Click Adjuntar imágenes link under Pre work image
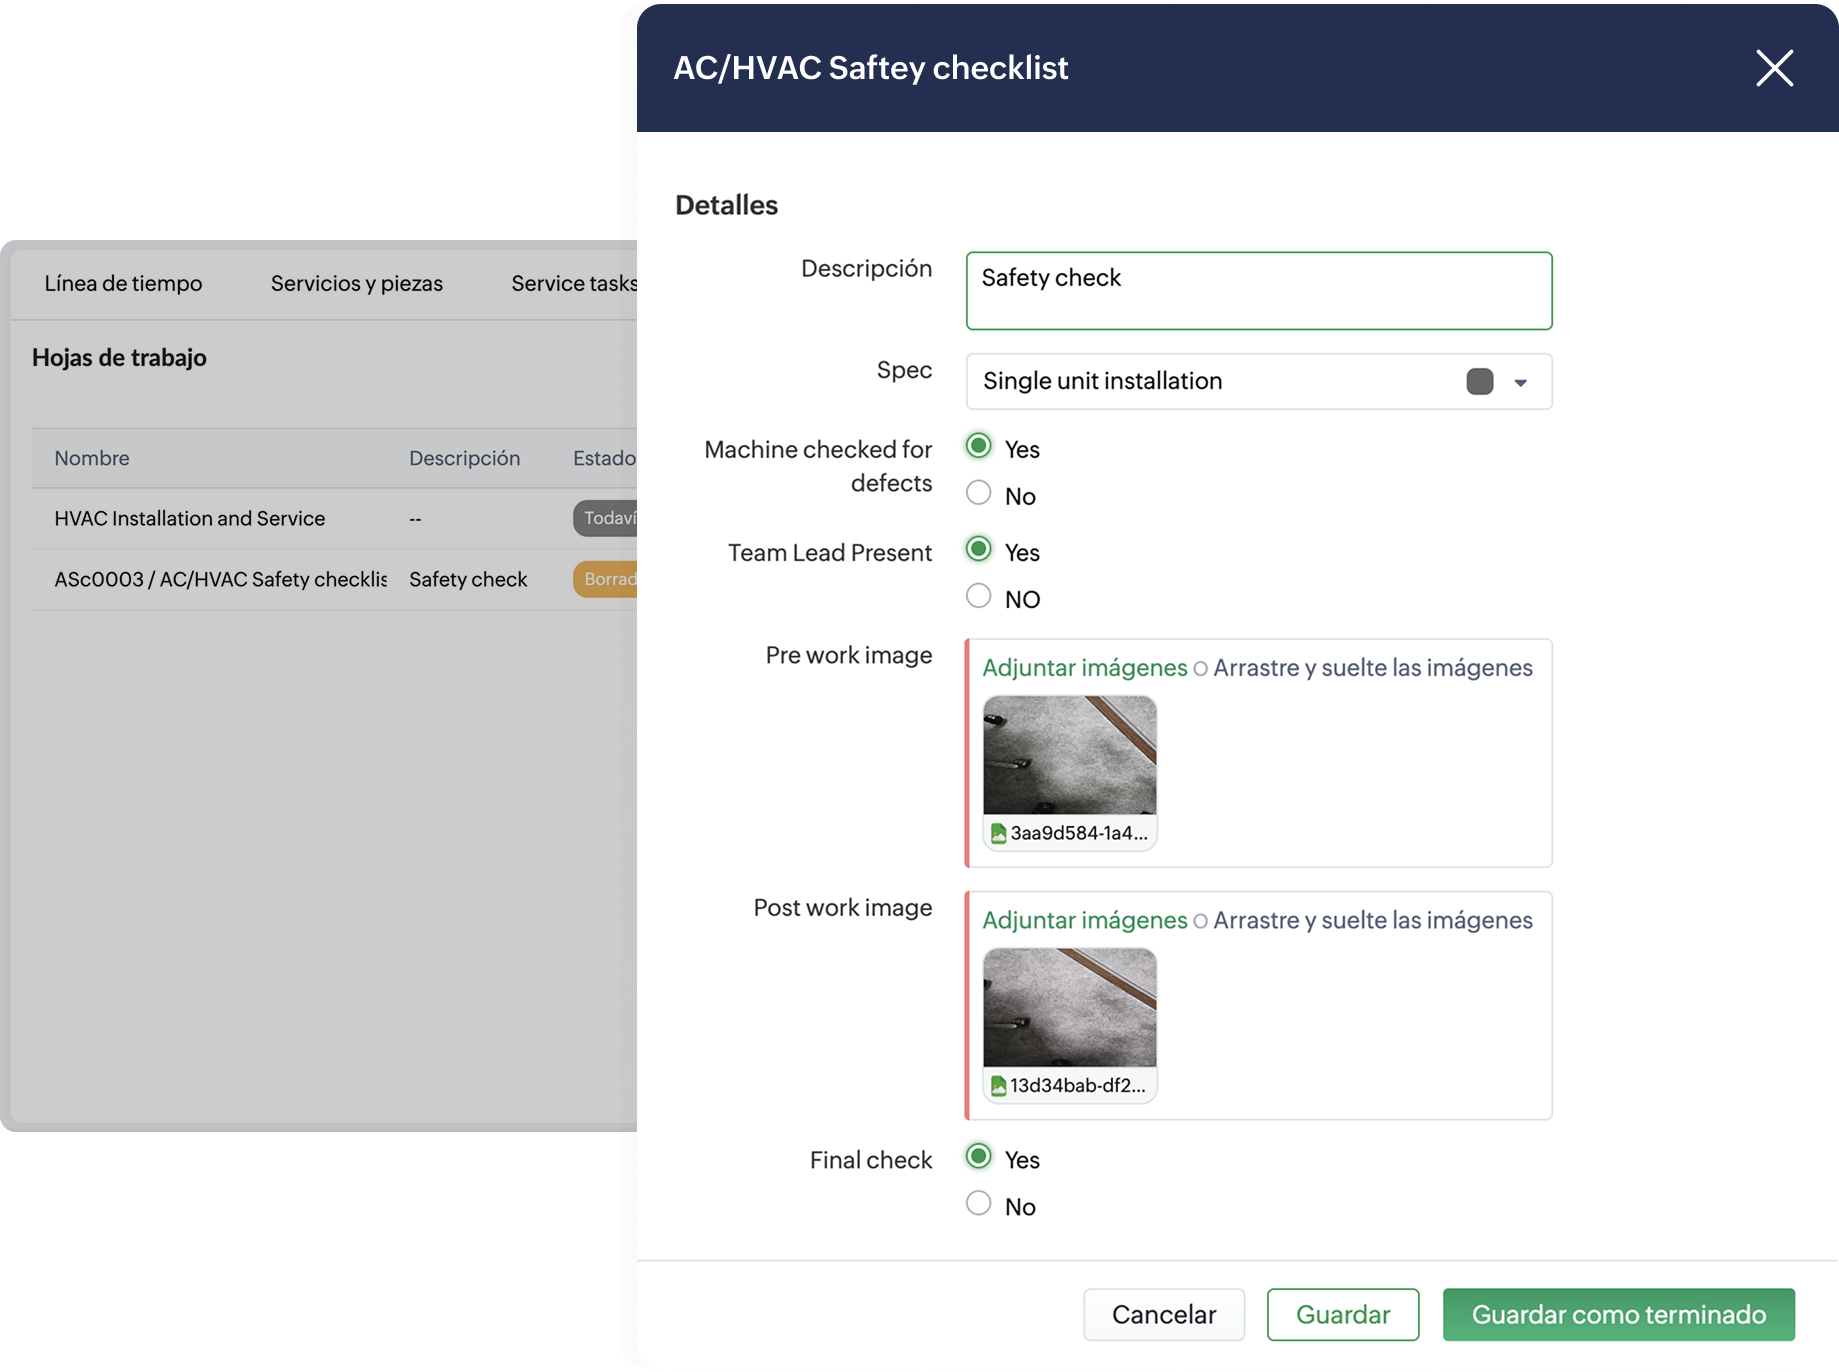The image size is (1839, 1372). [x=1084, y=668]
